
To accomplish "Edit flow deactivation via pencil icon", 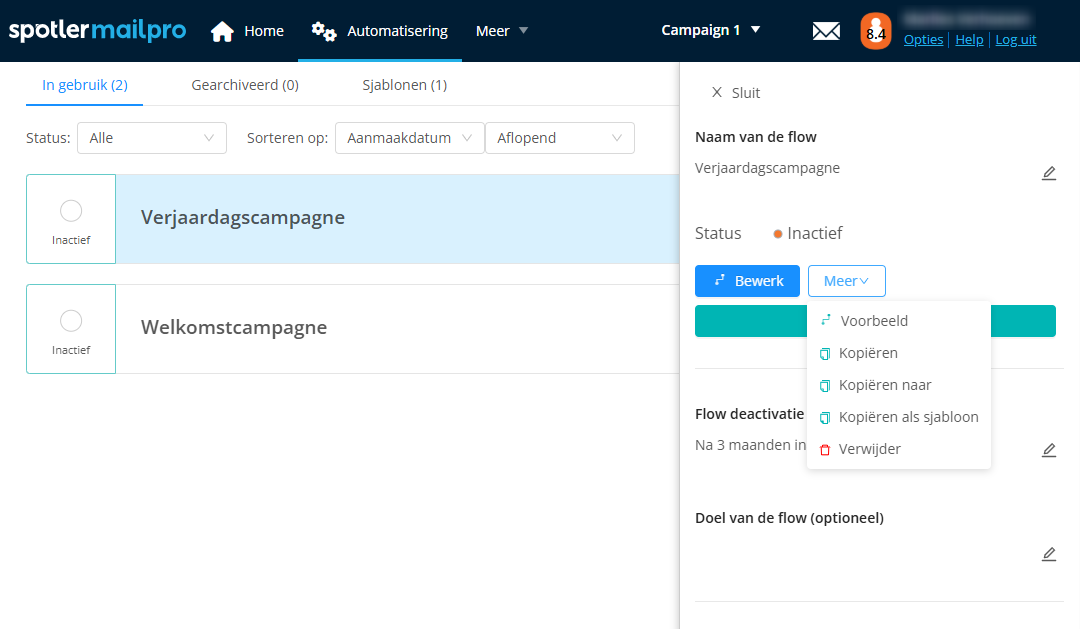I will [x=1048, y=450].
